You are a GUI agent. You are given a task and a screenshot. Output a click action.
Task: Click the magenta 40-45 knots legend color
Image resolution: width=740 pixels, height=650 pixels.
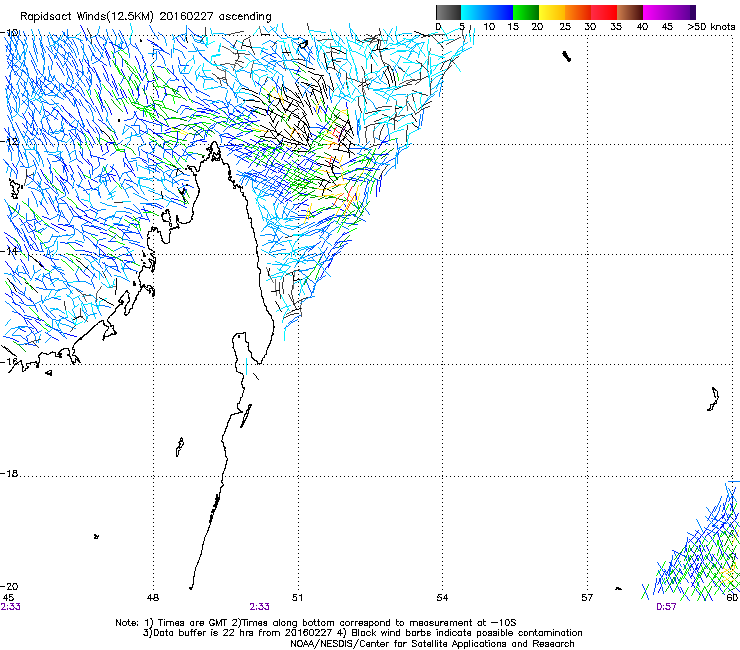tap(656, 12)
